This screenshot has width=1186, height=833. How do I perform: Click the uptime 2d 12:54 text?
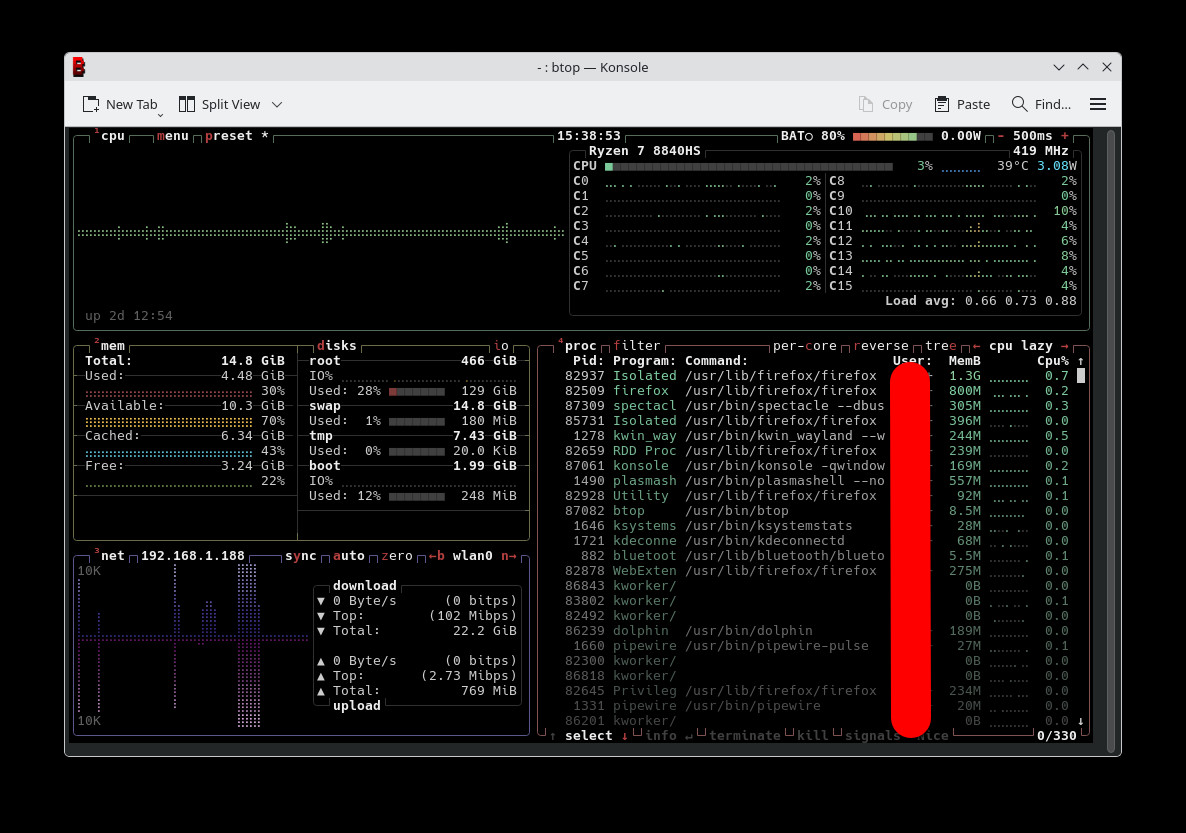pyautogui.click(x=129, y=316)
